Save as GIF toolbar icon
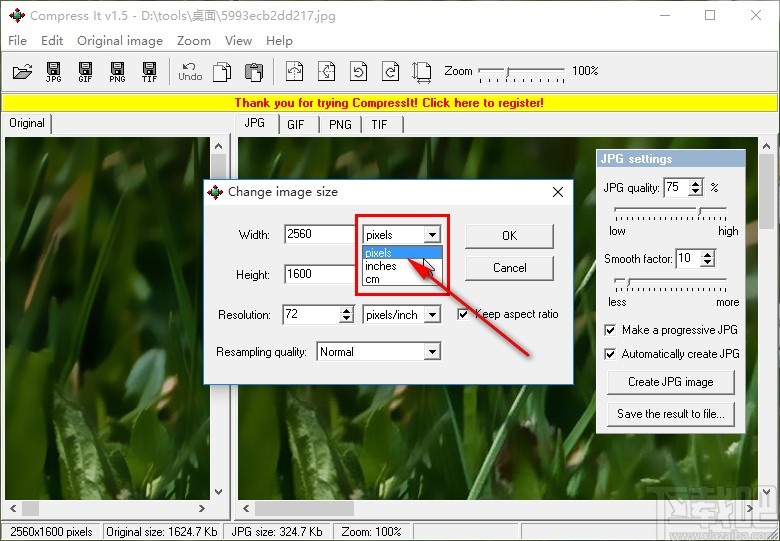780x541 pixels. coord(85,72)
